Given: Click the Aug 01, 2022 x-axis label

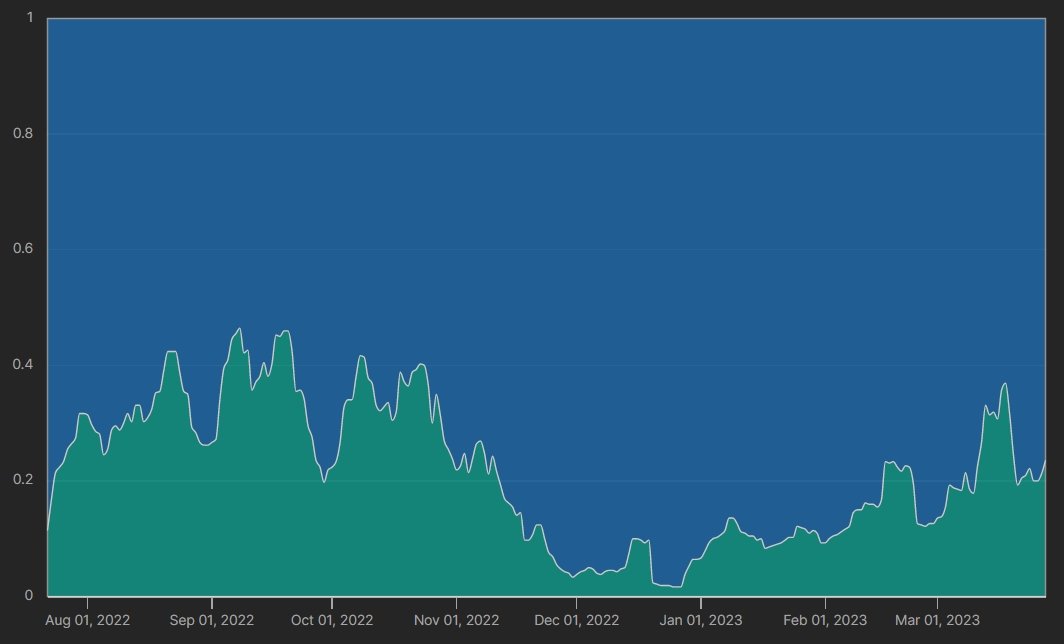Looking at the screenshot, I should point(88,621).
